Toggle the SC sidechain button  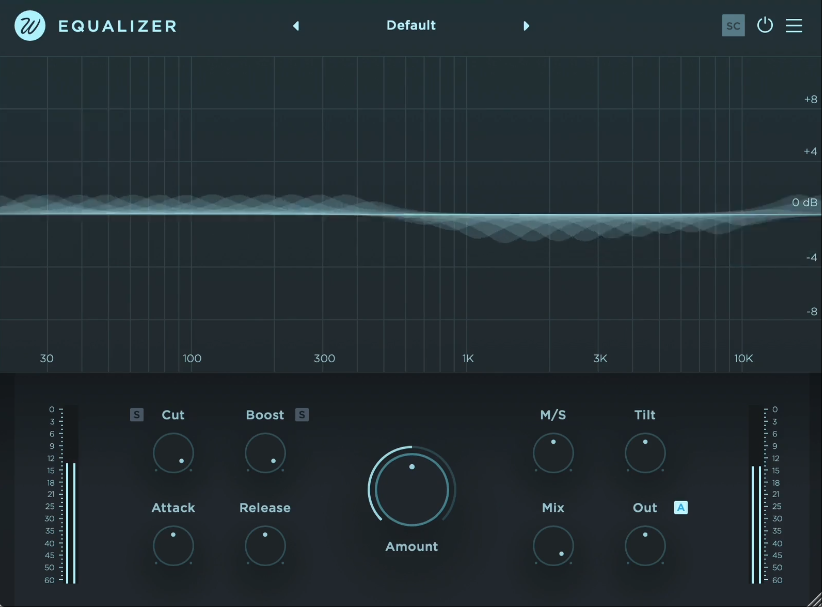(x=733, y=26)
